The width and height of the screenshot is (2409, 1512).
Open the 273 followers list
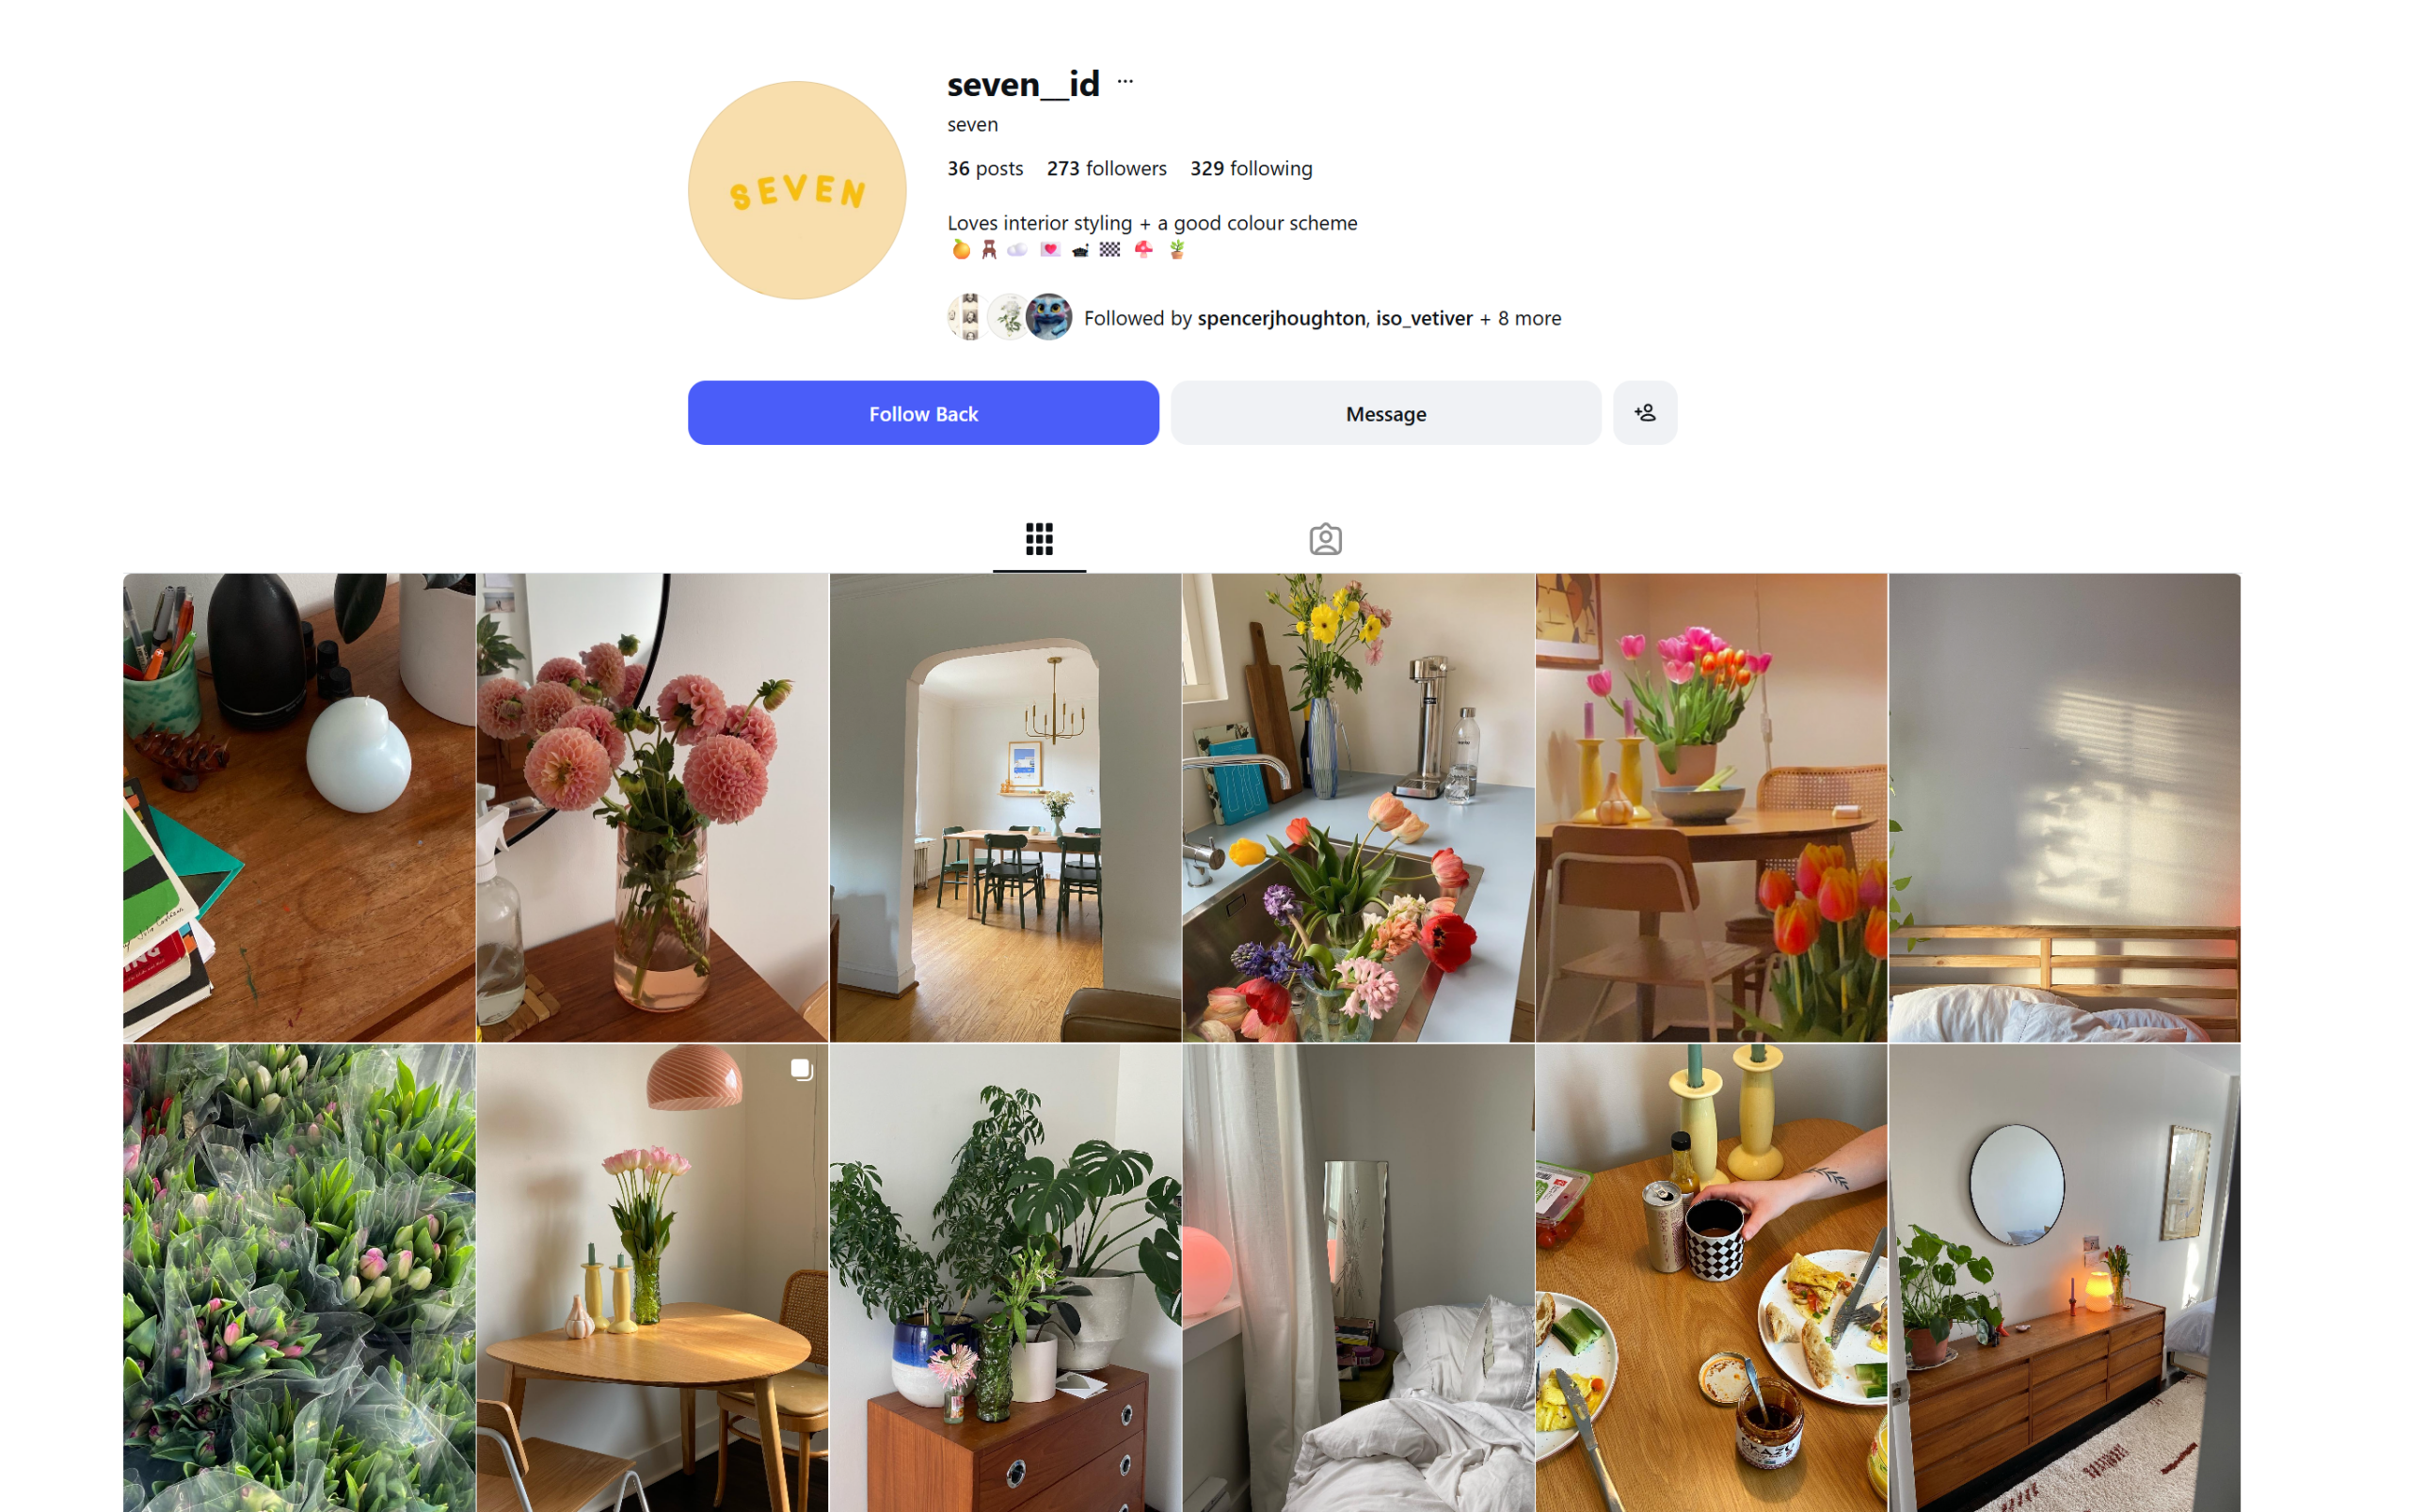coord(1106,168)
